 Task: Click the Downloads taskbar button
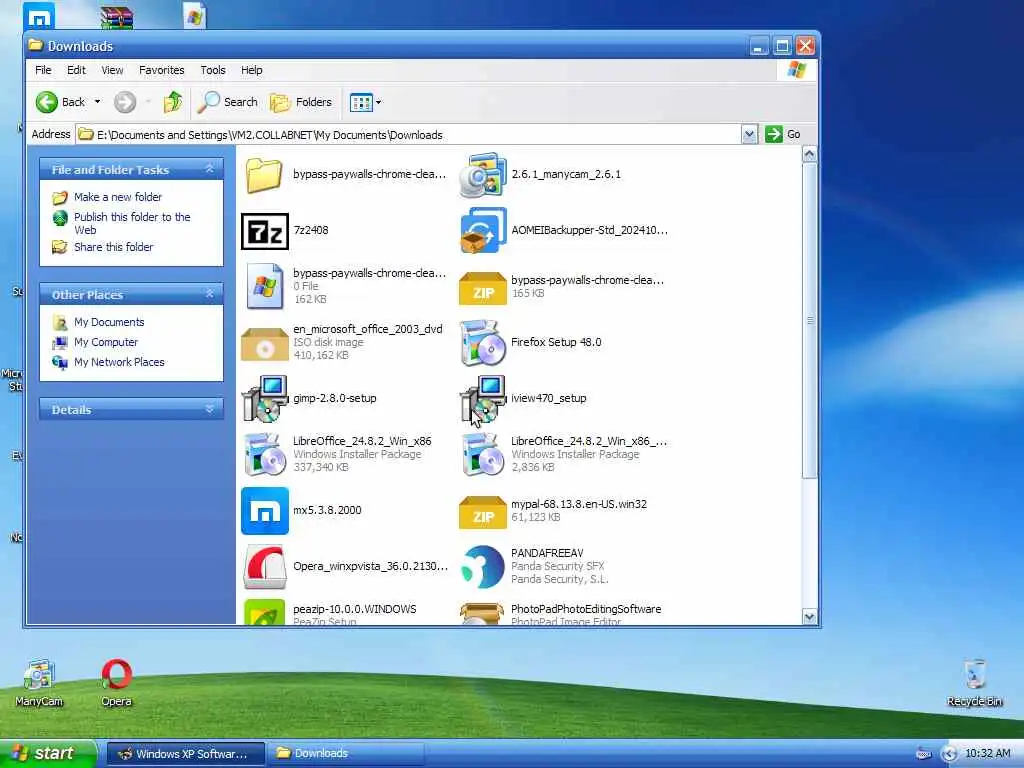pyautogui.click(x=345, y=754)
